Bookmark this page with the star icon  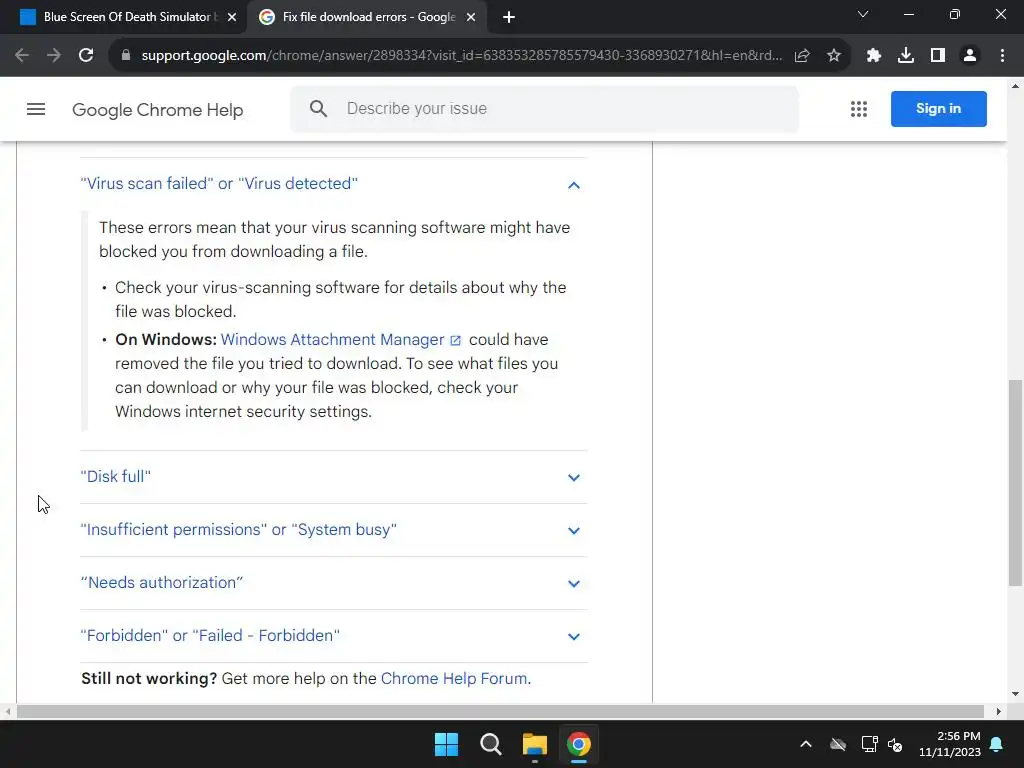tap(834, 56)
